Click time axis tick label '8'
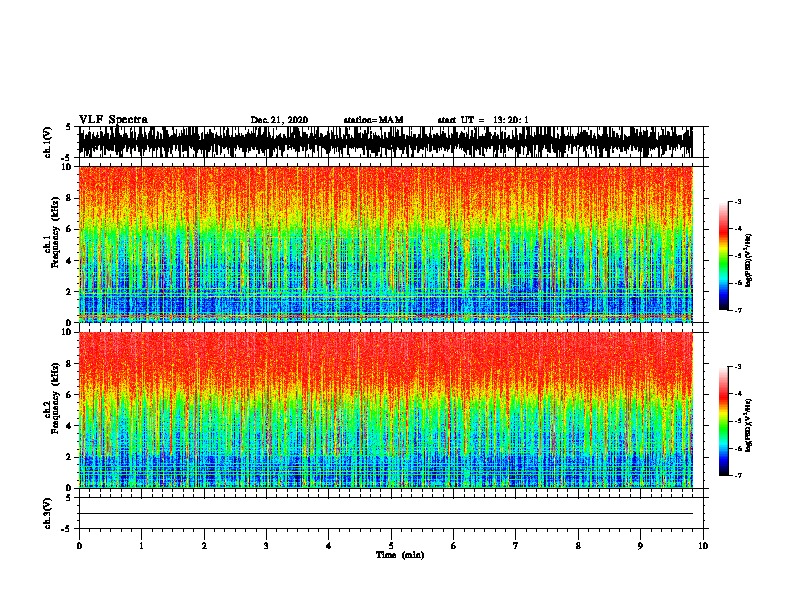 (578, 546)
